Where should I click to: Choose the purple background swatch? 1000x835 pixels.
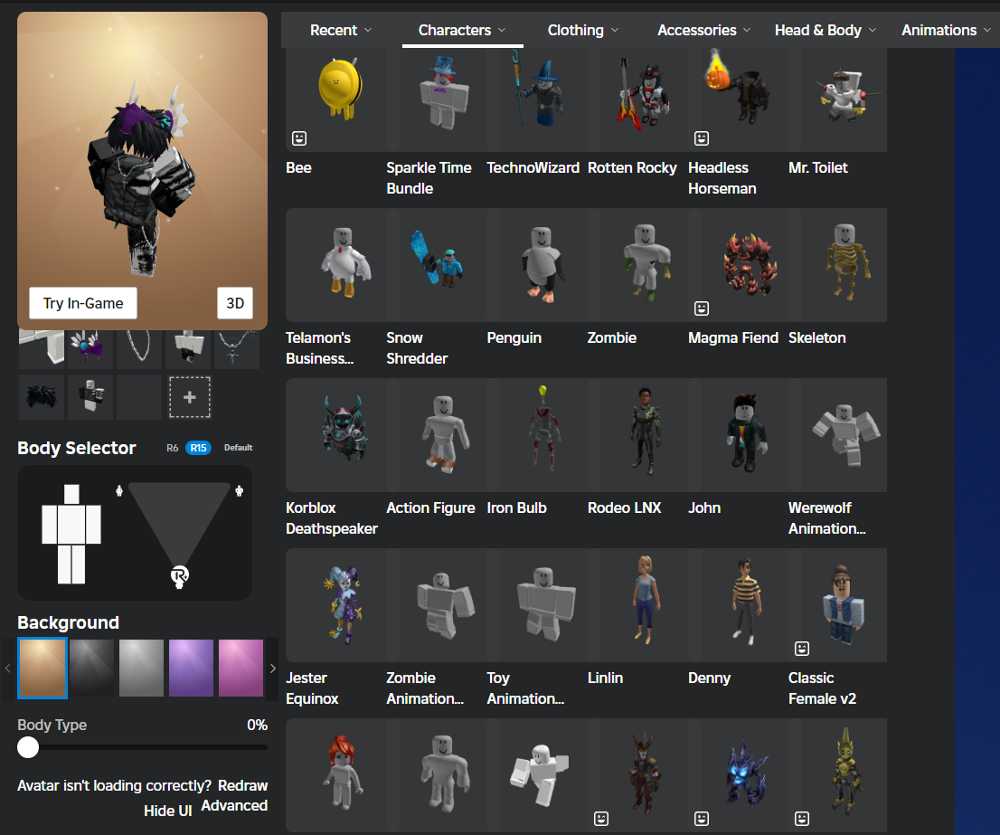191,668
